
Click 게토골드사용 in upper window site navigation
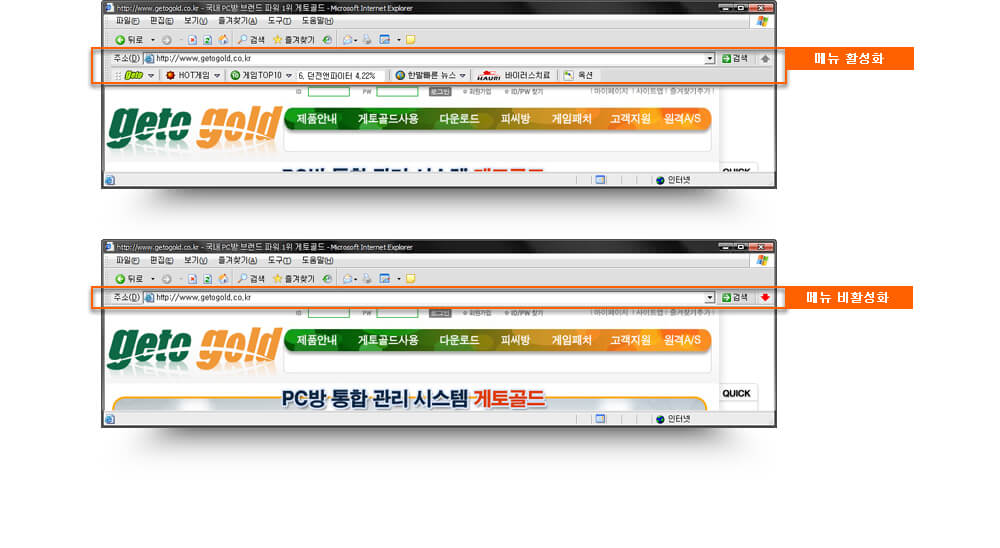tap(388, 119)
